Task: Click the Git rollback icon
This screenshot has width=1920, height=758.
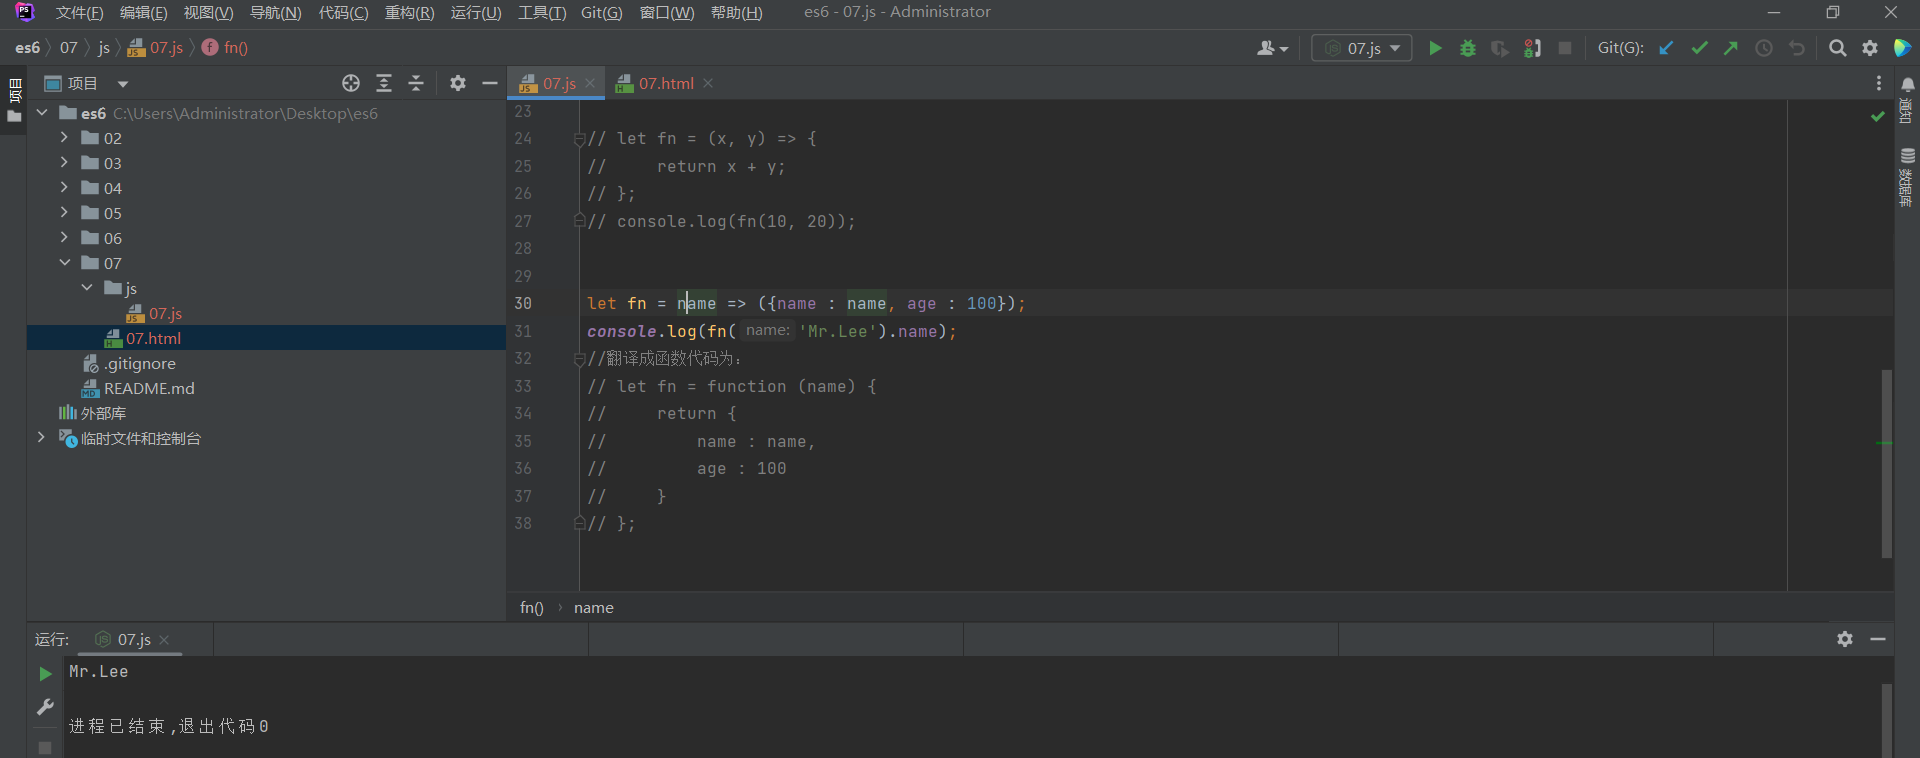Action: click(x=1797, y=48)
